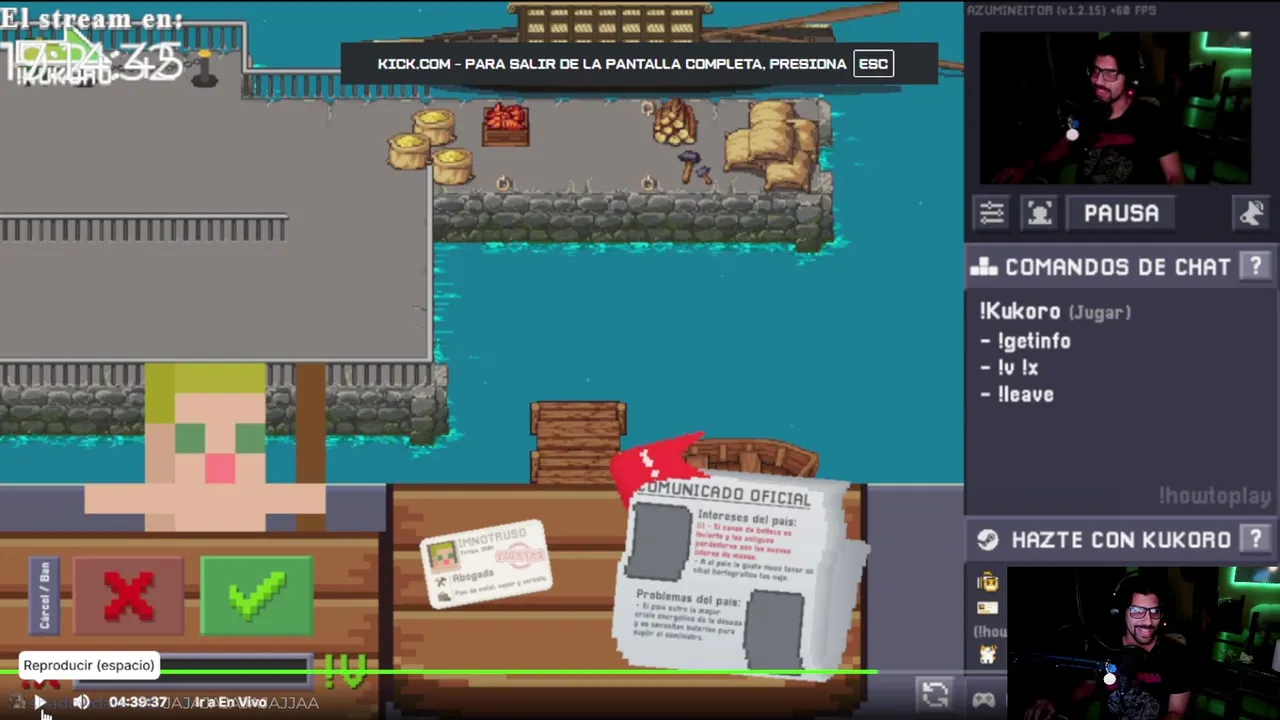Click the blocks icon by Comandos
1280x720 pixels.
[984, 267]
